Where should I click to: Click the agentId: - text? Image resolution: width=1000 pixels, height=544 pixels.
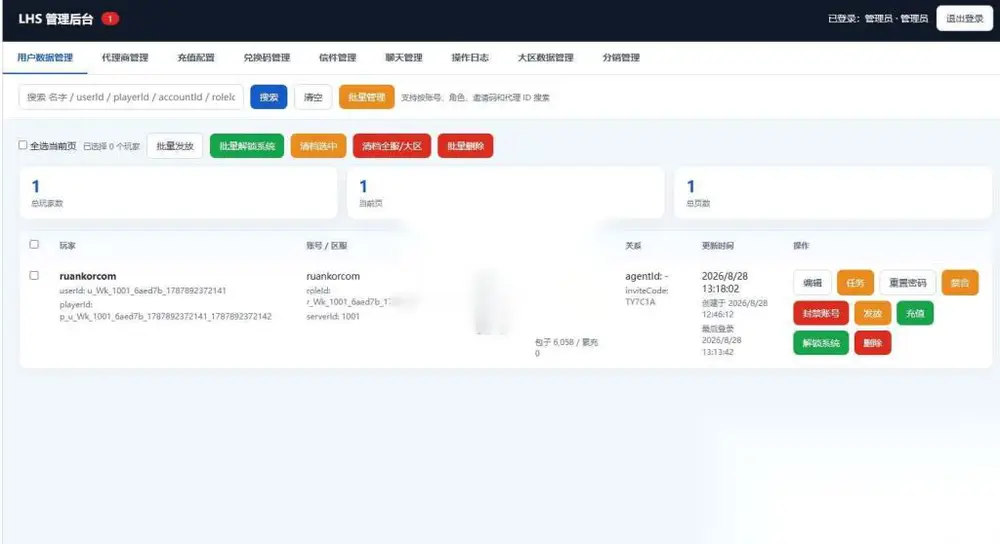pos(647,276)
